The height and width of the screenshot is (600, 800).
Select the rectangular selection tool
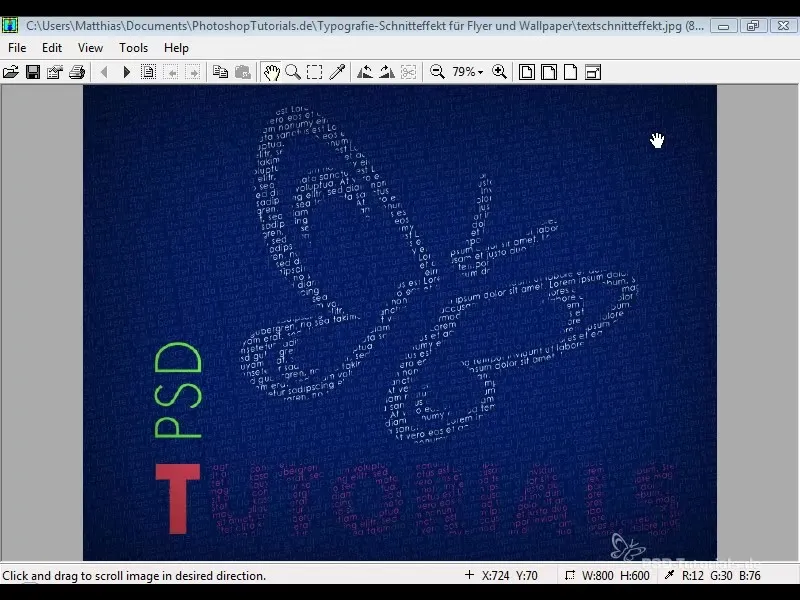coord(315,72)
